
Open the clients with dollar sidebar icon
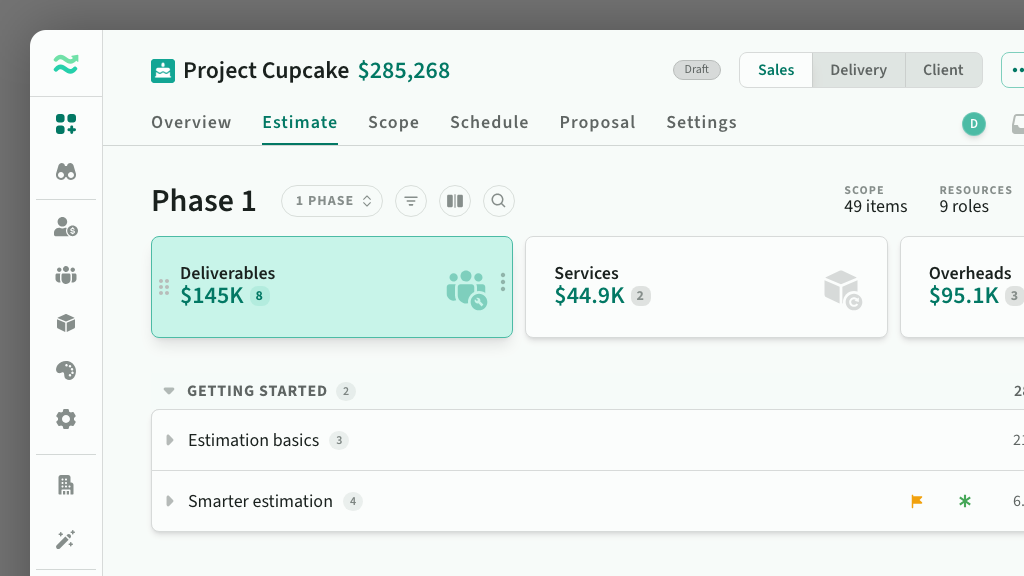pos(66,227)
